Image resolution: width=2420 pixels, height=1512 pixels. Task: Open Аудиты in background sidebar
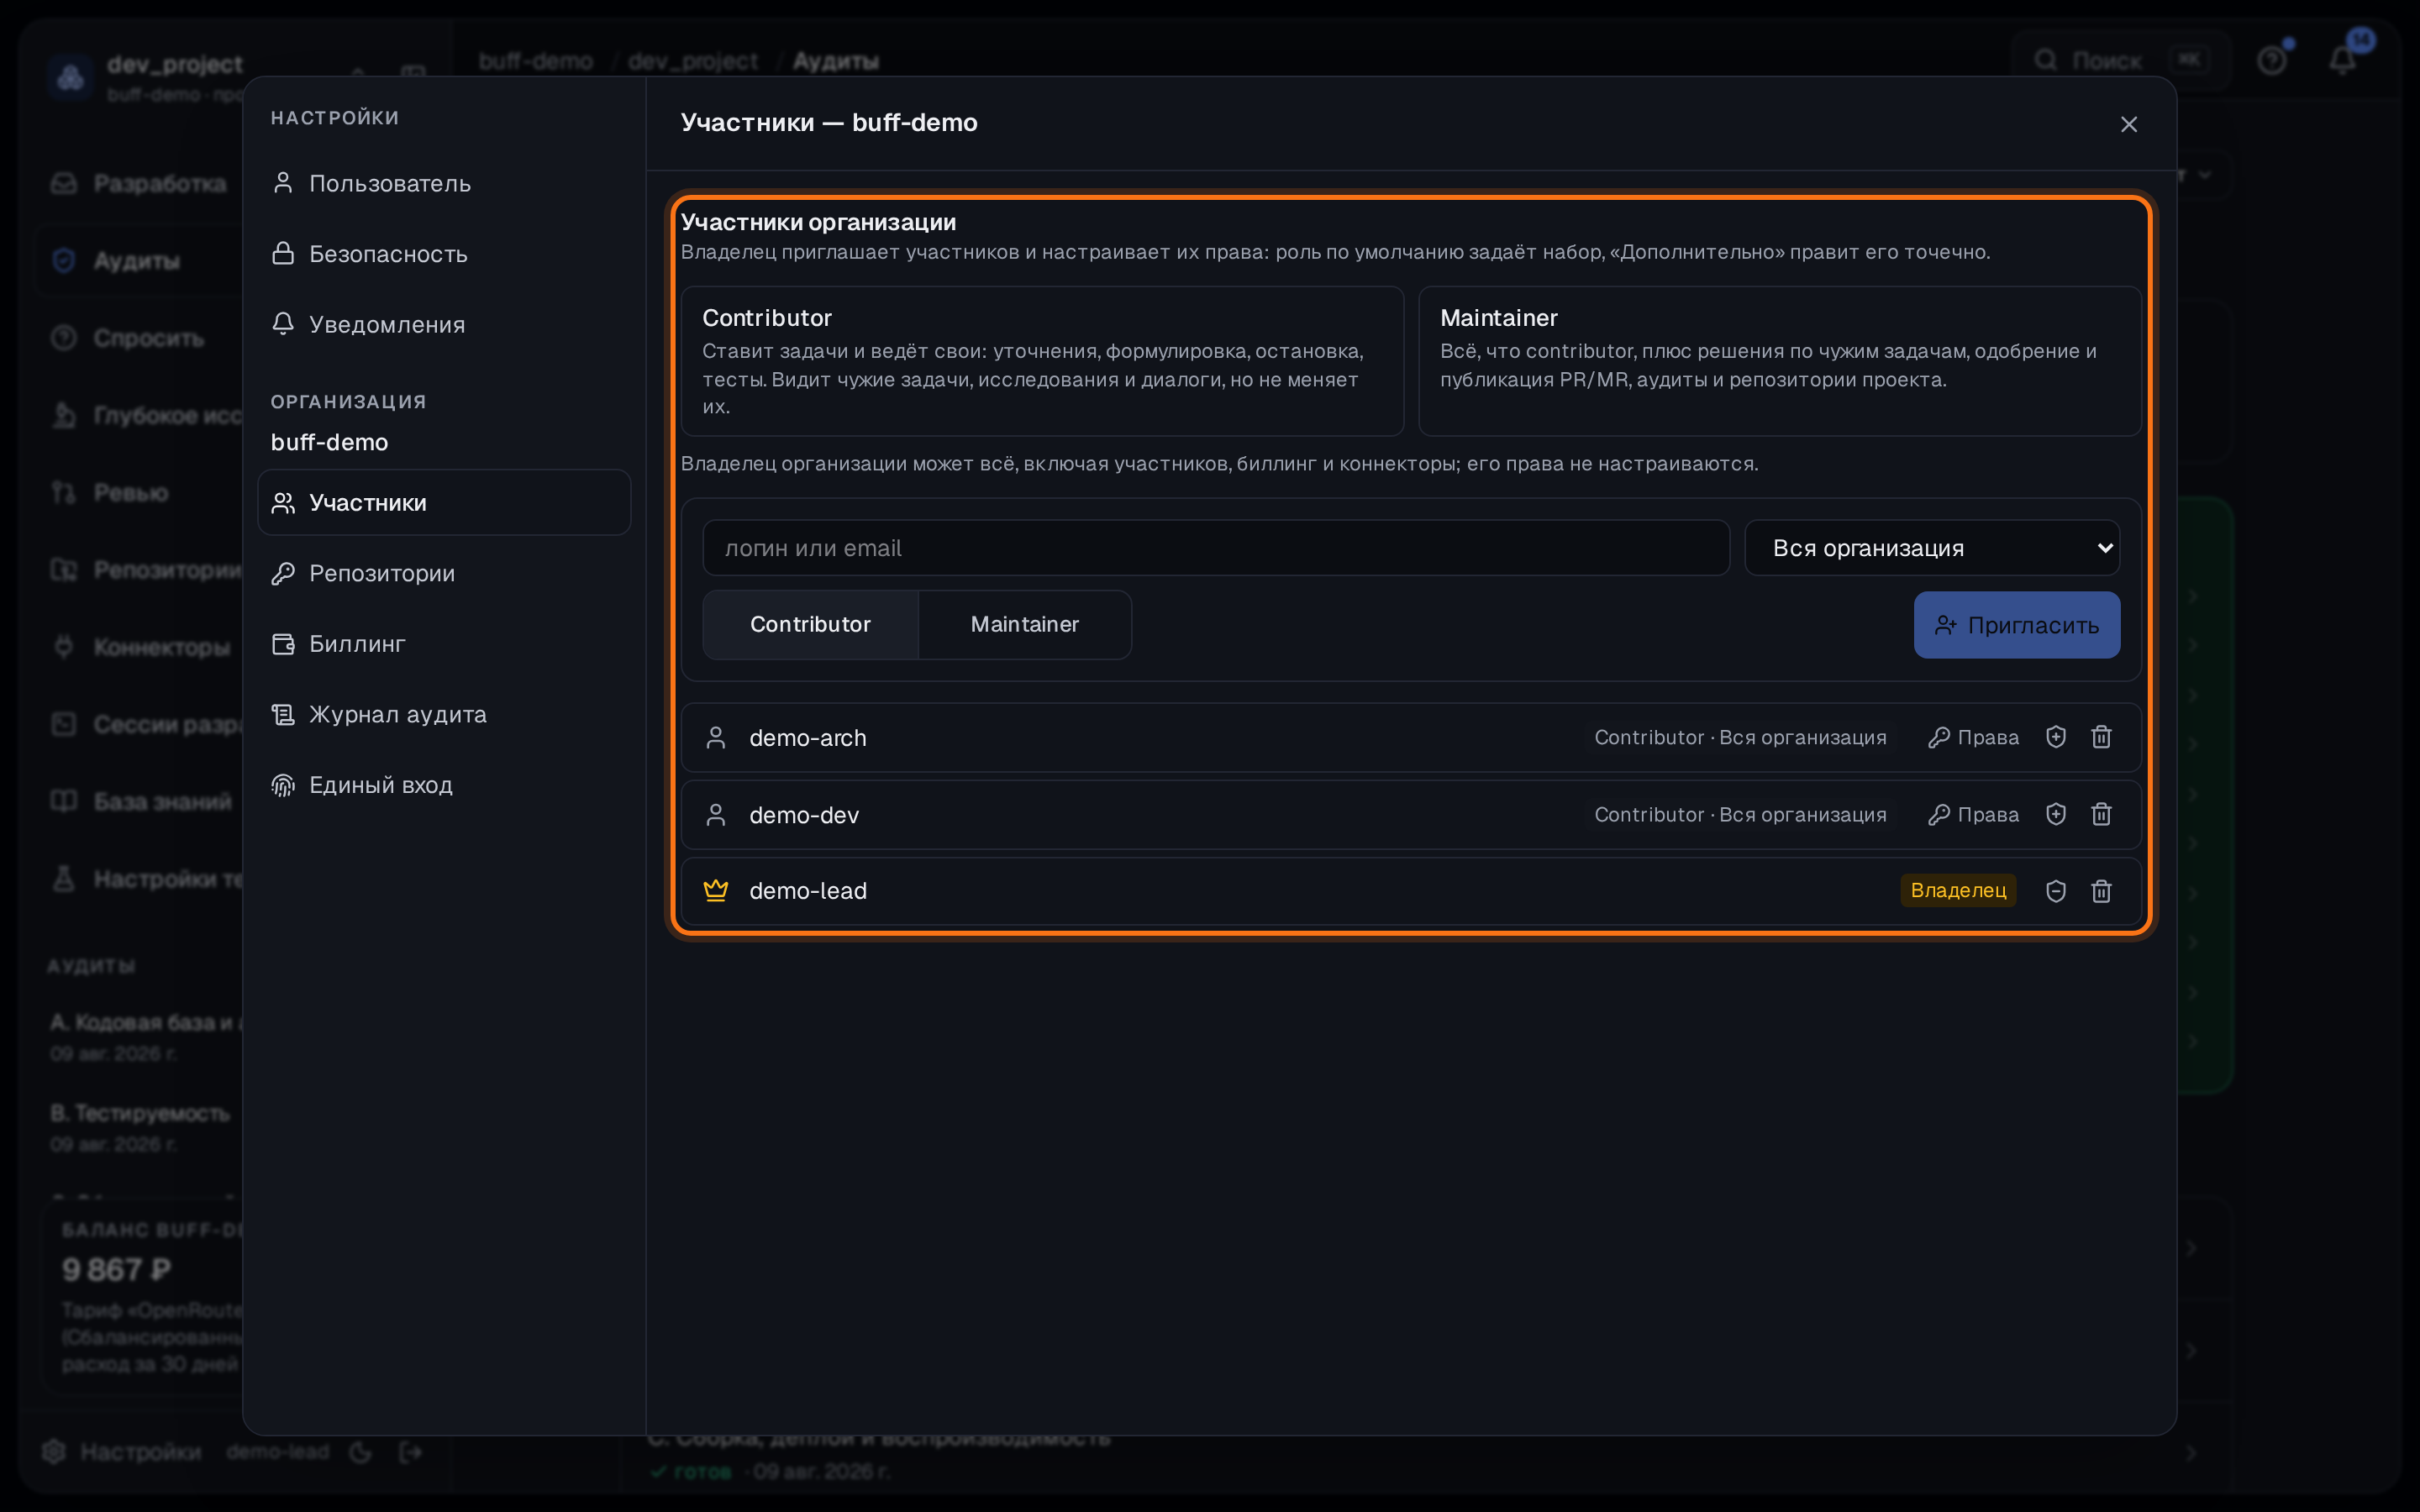click(x=137, y=261)
